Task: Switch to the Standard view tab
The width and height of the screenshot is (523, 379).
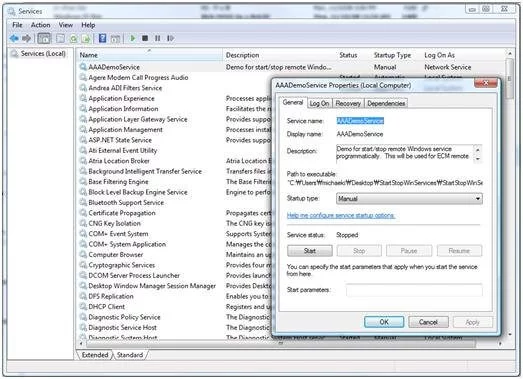Action: pos(130,355)
